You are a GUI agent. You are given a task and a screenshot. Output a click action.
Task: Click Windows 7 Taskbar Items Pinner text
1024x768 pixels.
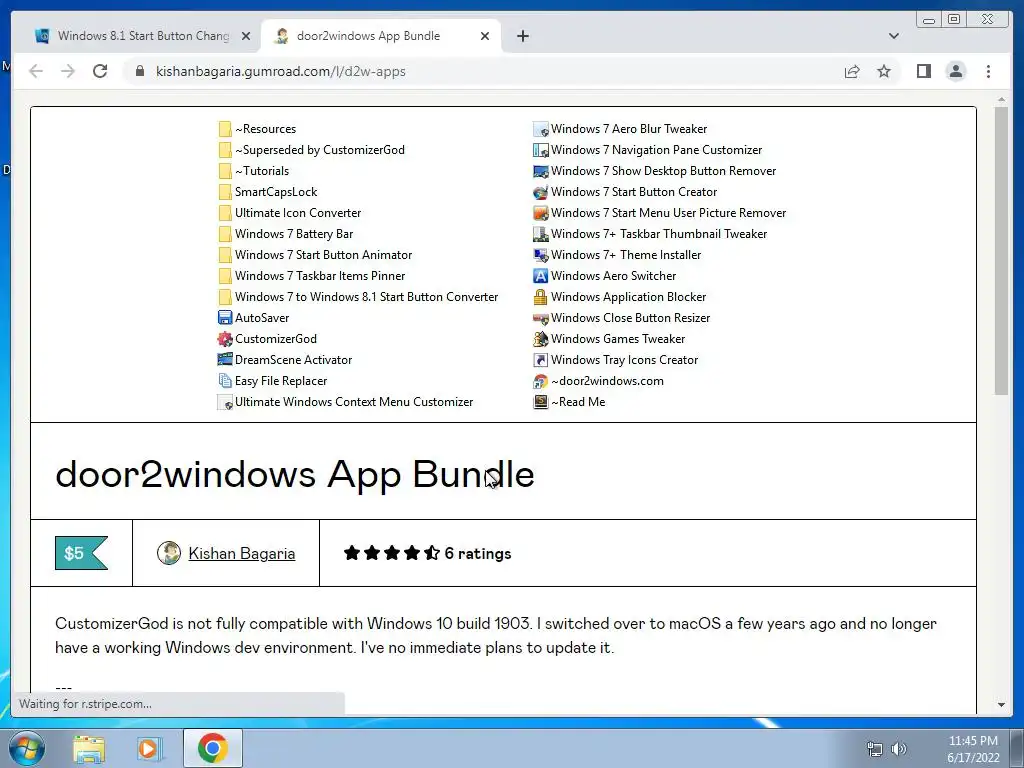click(x=320, y=276)
